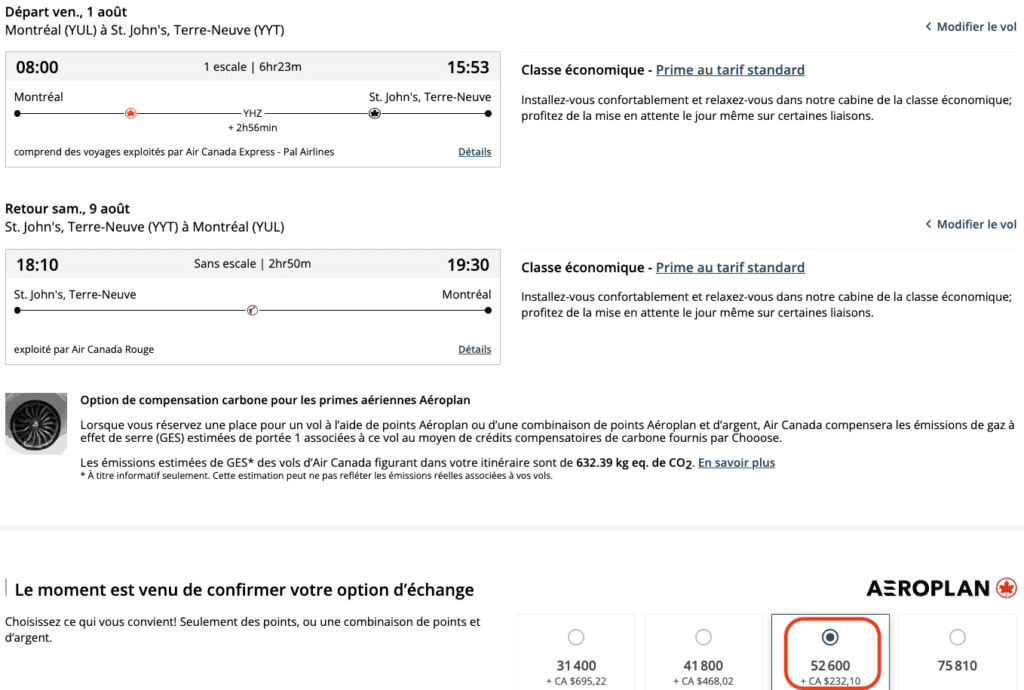This screenshot has height=690, width=1024.
Task: Click the YHZ layover label on the departure route
Action: 252,114
